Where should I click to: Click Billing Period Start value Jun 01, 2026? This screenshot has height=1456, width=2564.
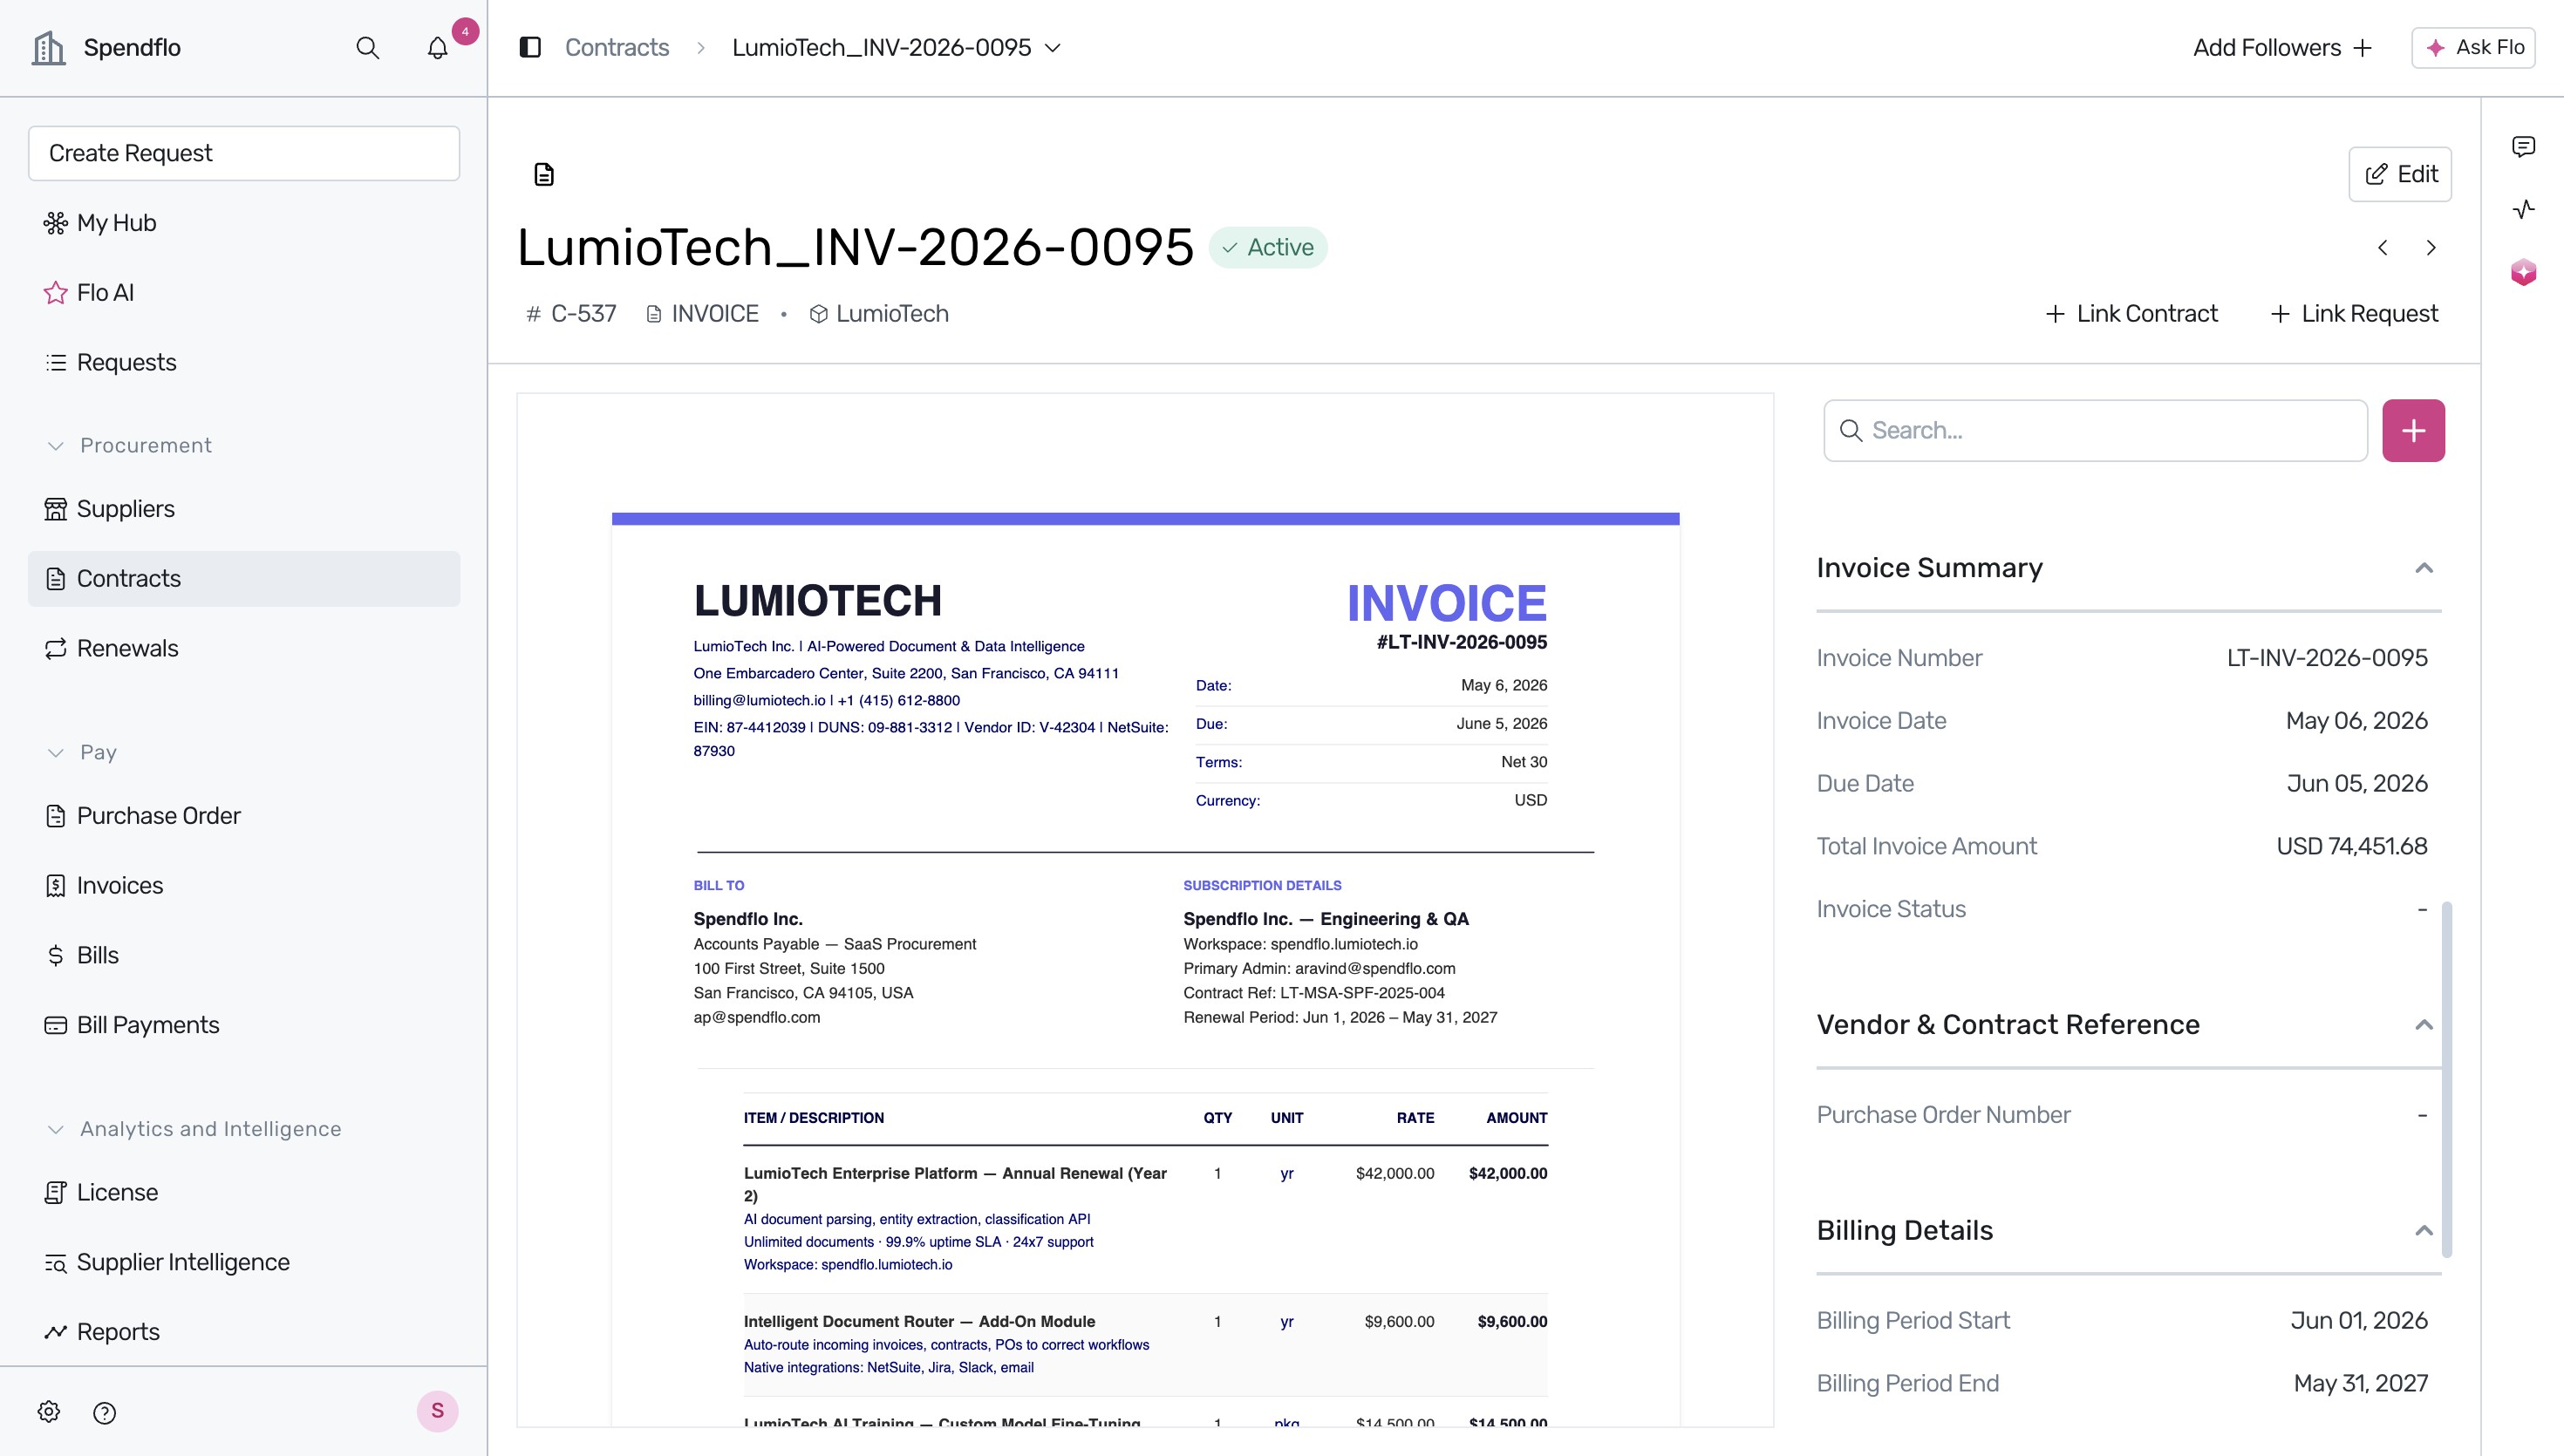(x=2359, y=1321)
